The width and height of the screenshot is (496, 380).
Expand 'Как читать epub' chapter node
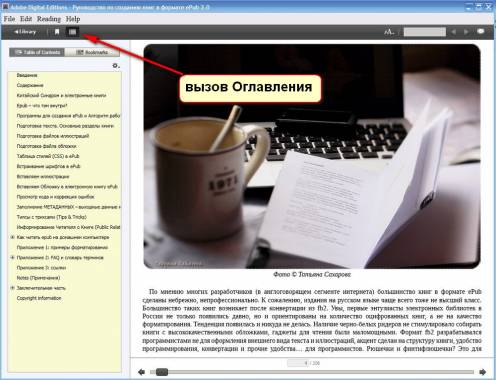12,237
